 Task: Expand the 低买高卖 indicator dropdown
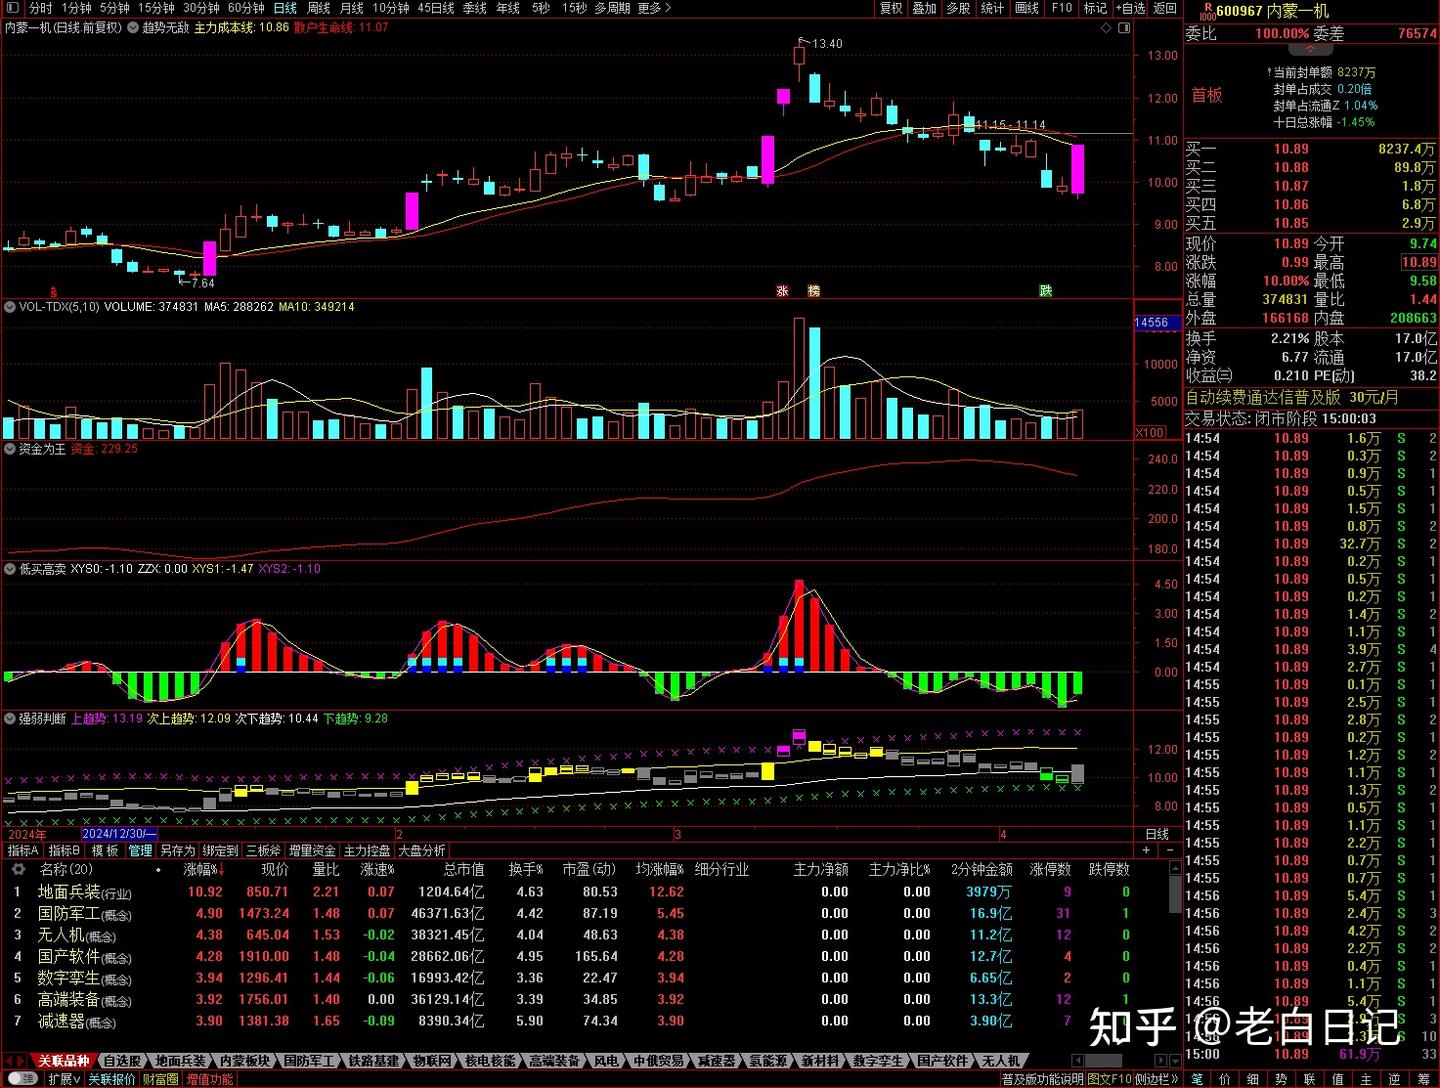coord(10,569)
